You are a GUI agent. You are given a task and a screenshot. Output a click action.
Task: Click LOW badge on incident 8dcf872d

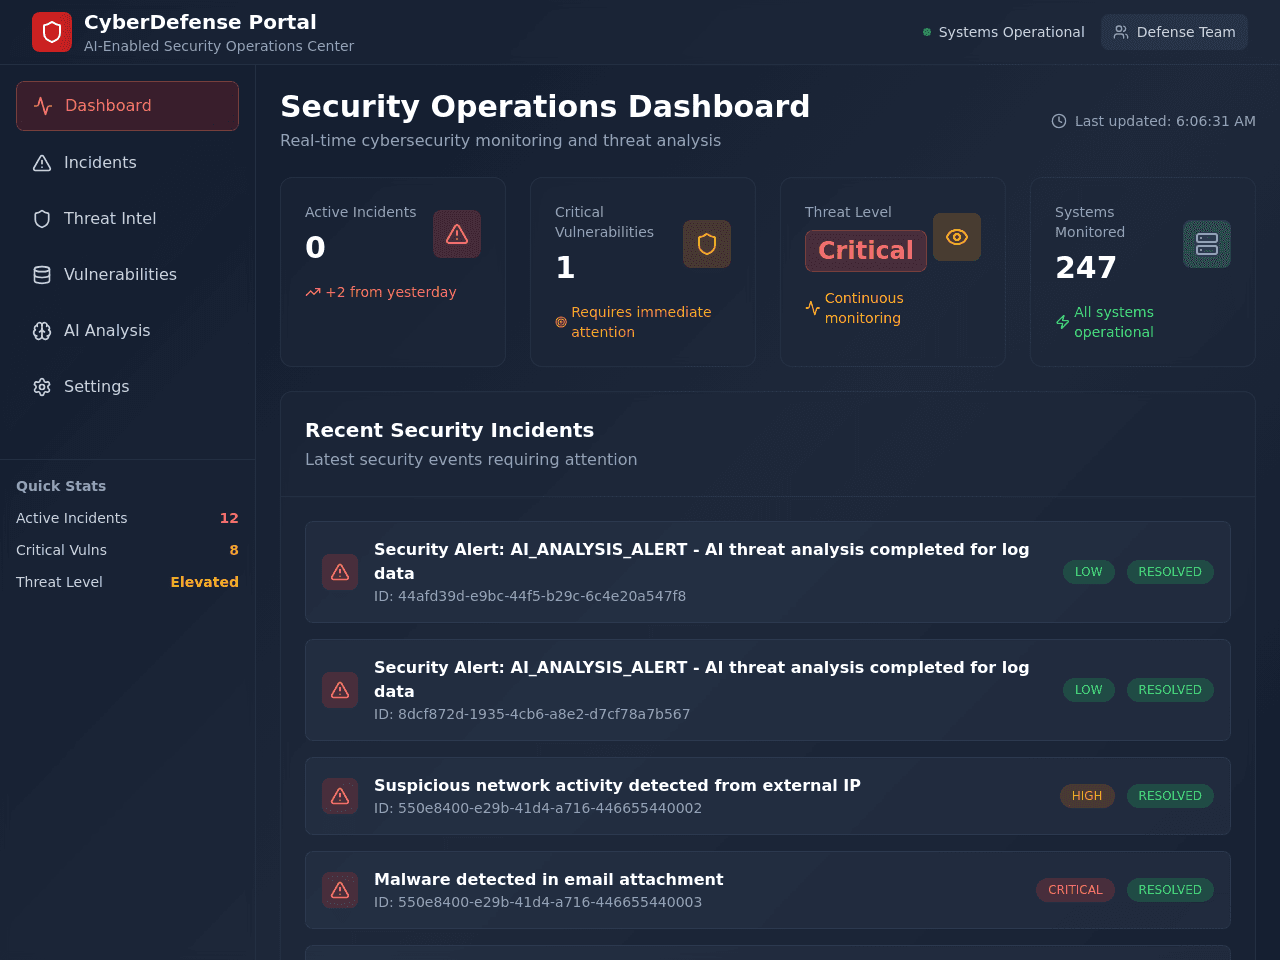pyautogui.click(x=1089, y=690)
